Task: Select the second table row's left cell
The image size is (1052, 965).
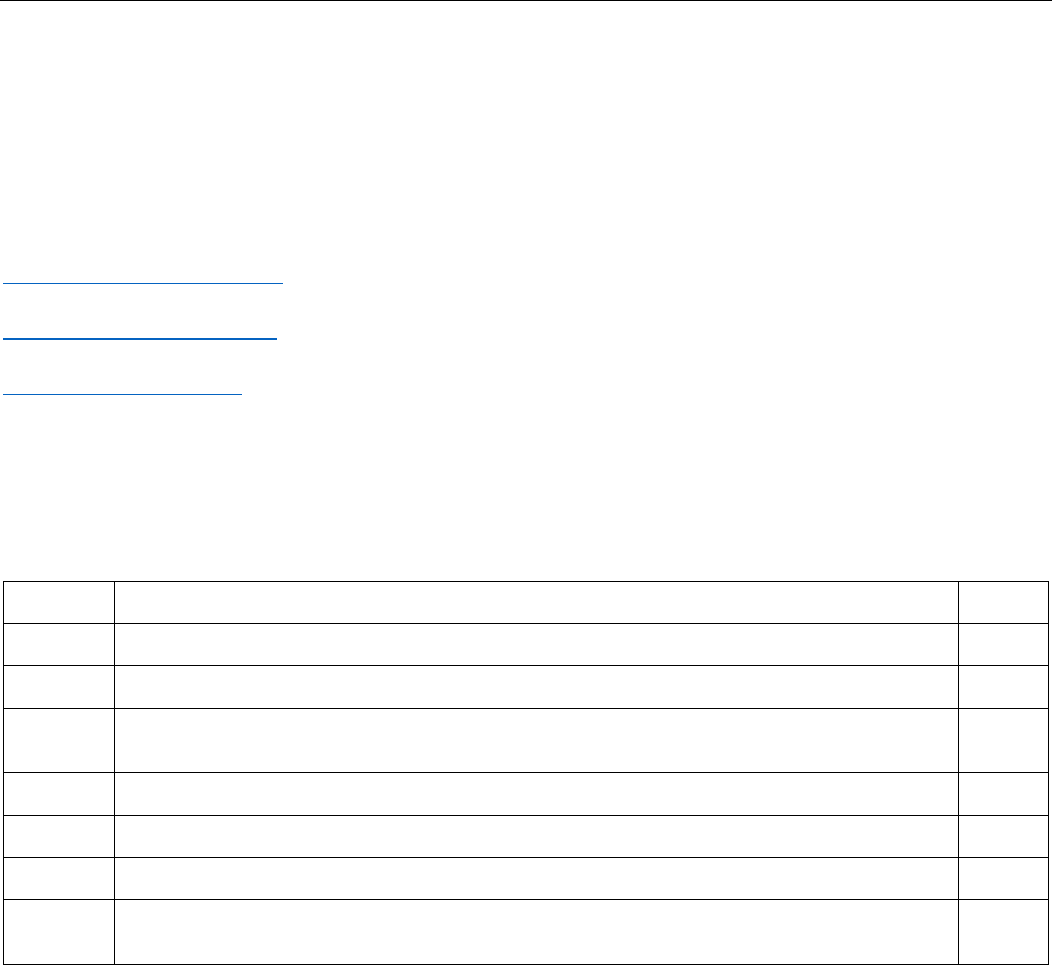Action: [58, 644]
